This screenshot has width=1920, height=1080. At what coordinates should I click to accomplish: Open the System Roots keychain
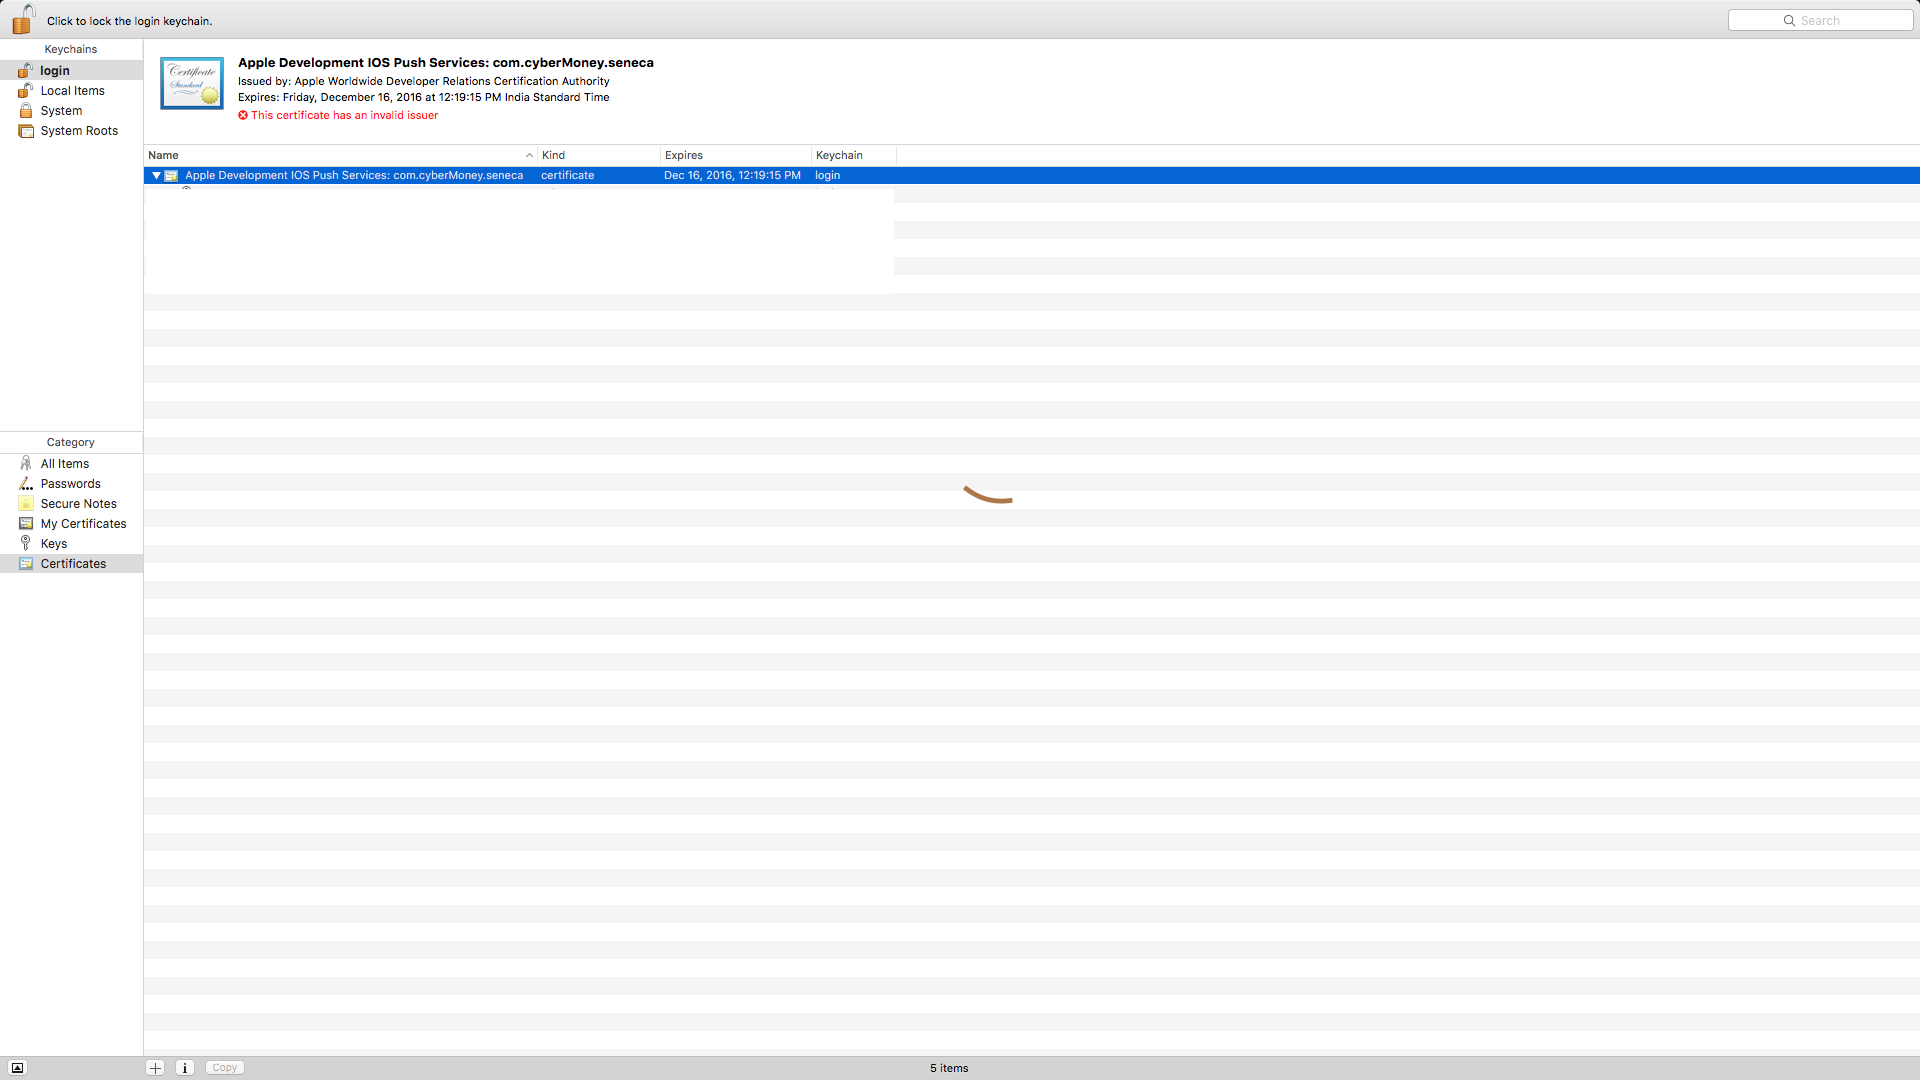tap(79, 131)
